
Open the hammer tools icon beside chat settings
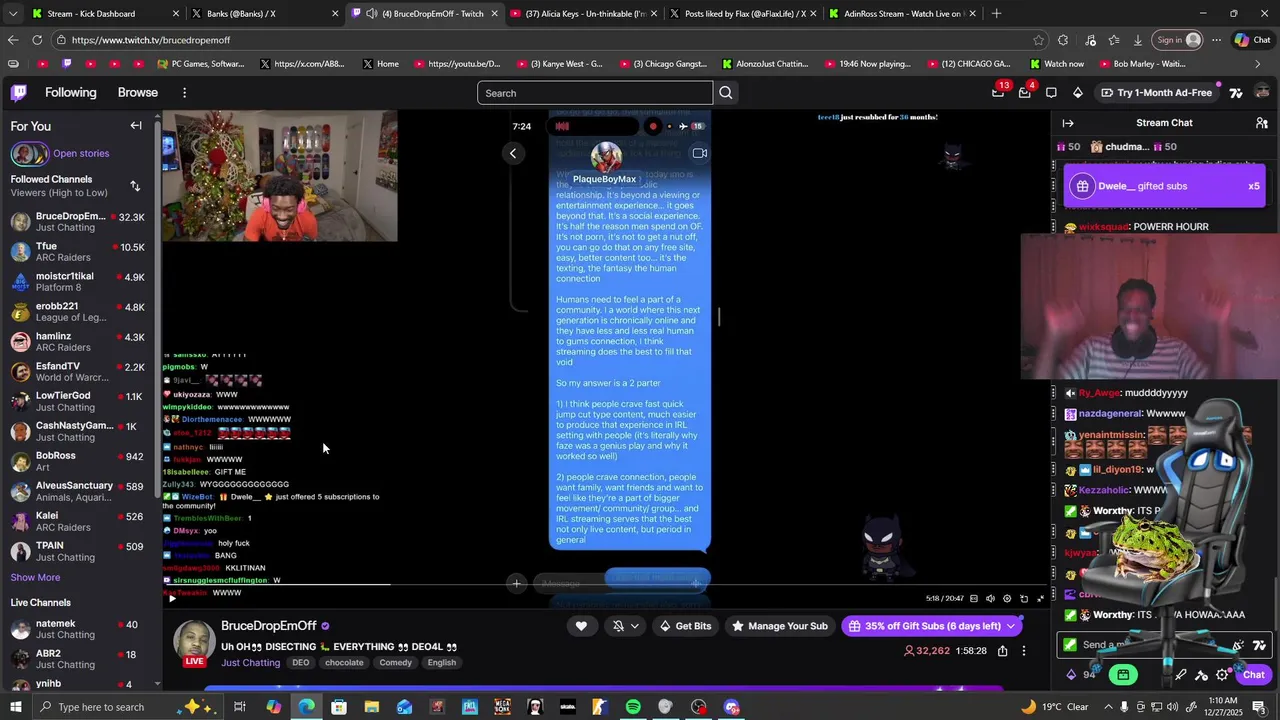point(1201,675)
